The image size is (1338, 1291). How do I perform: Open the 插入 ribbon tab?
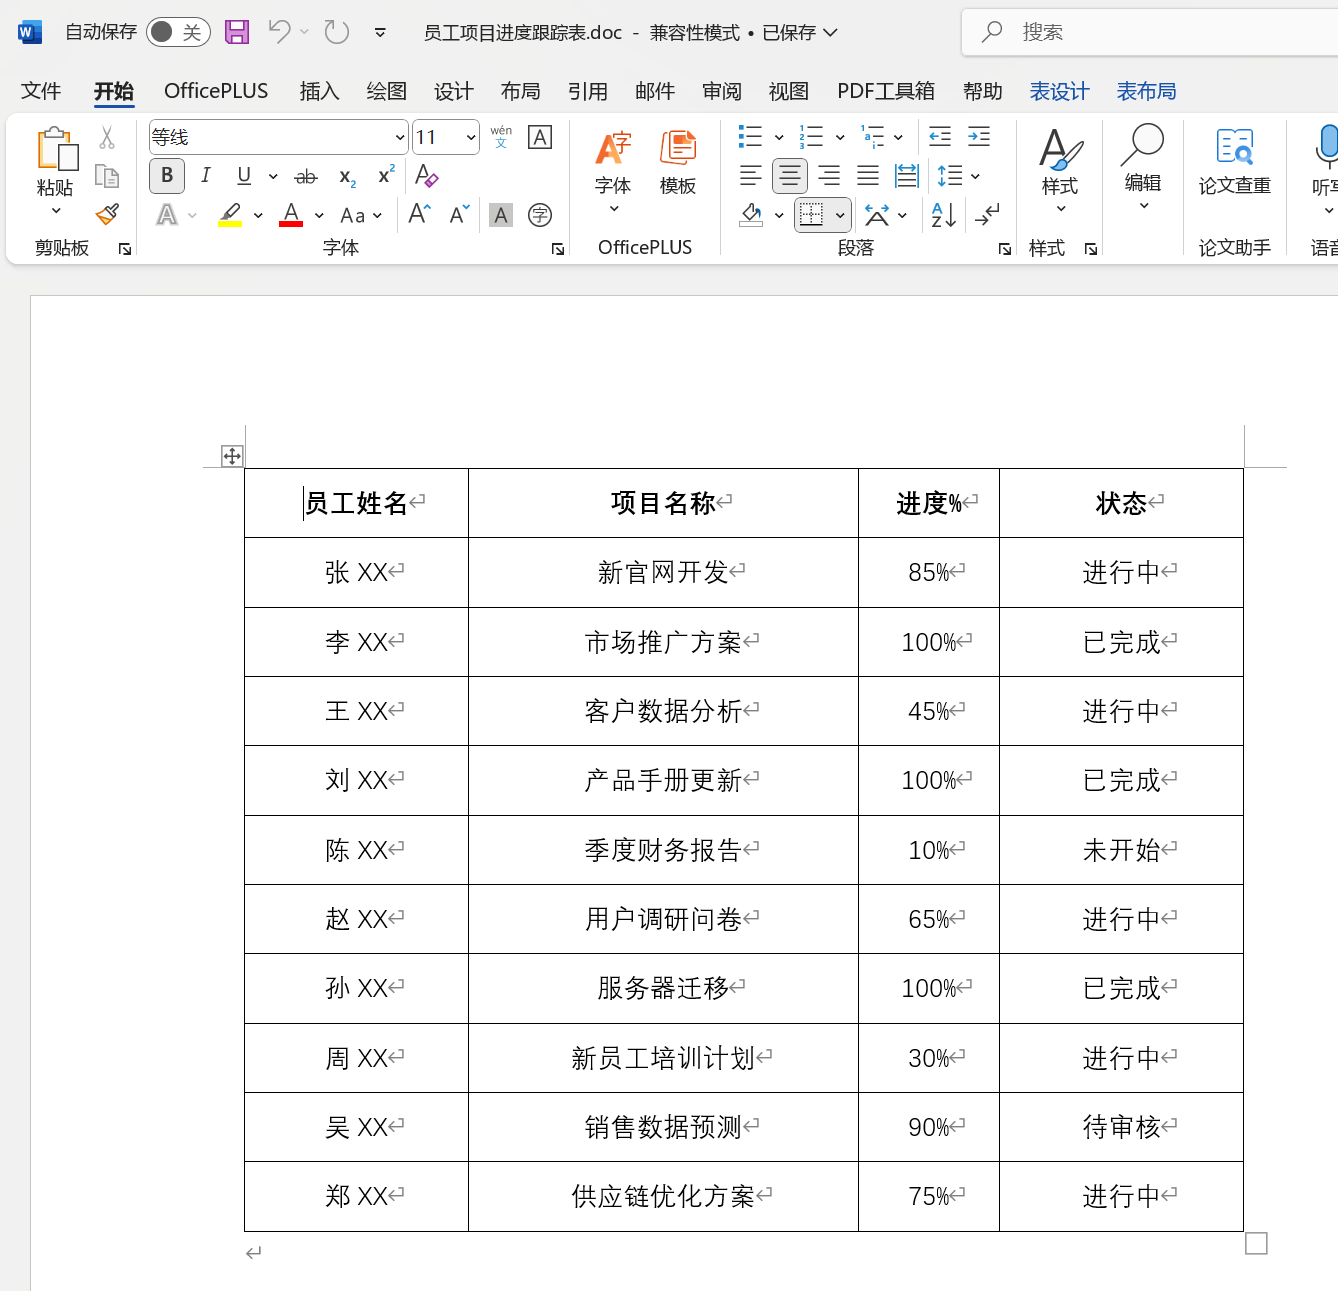(319, 91)
